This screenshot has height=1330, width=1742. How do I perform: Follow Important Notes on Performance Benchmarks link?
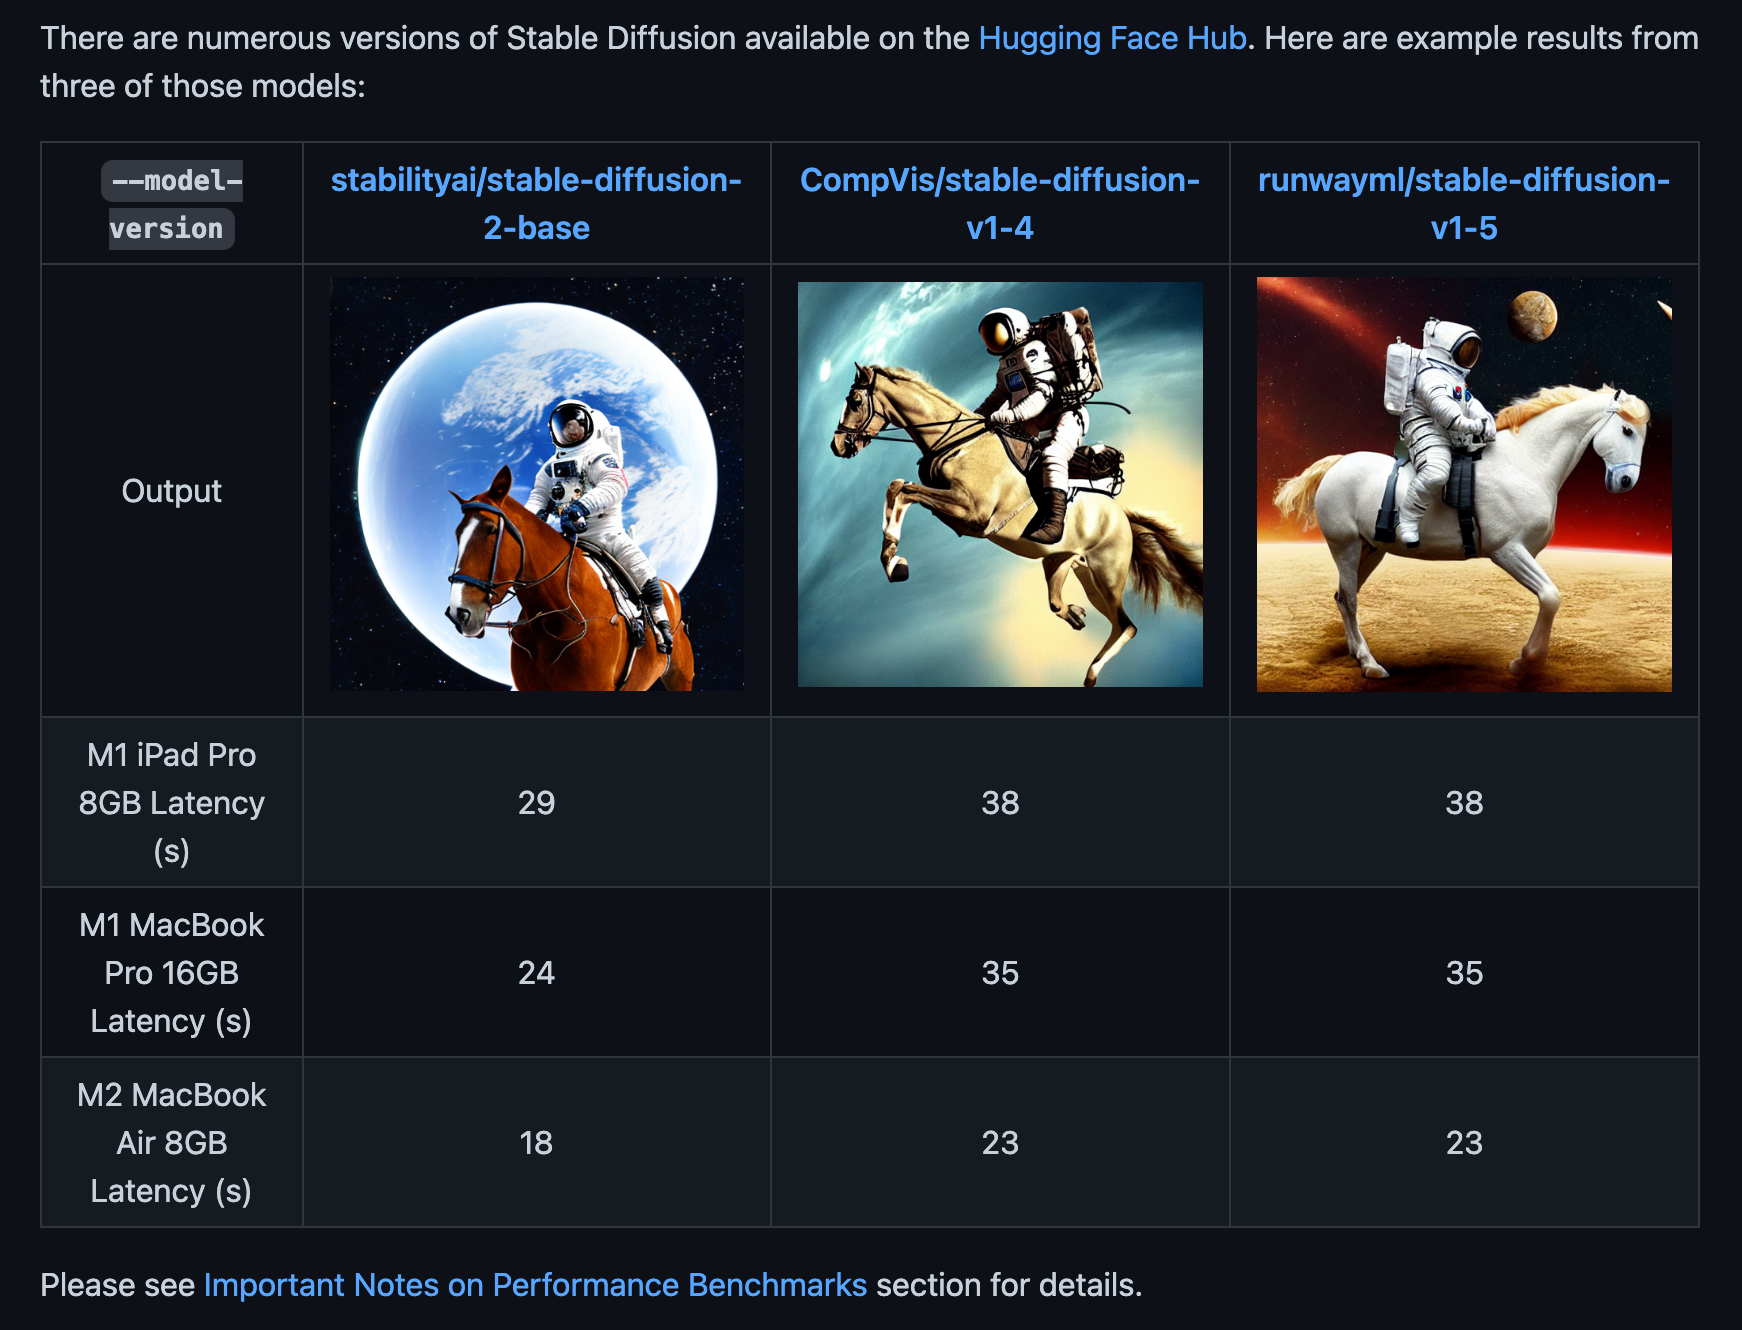535,1285
